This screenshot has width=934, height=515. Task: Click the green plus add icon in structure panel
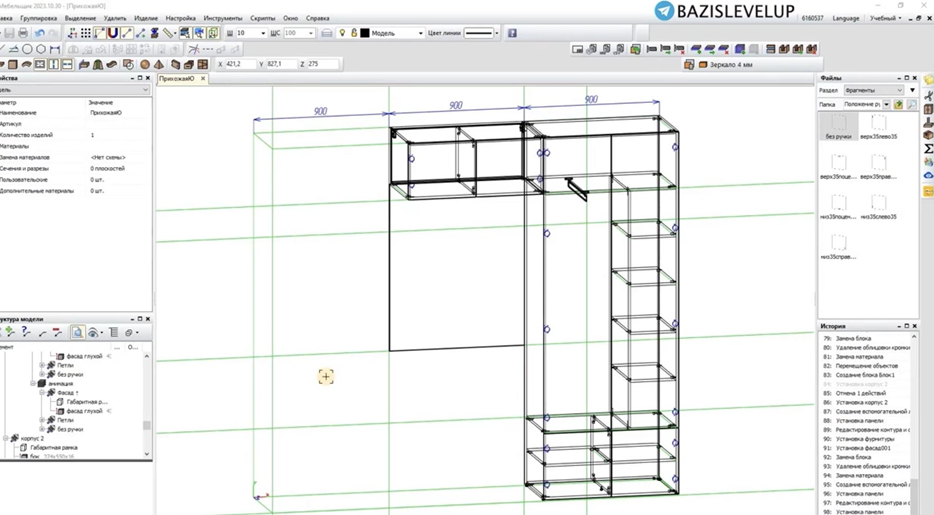10,333
